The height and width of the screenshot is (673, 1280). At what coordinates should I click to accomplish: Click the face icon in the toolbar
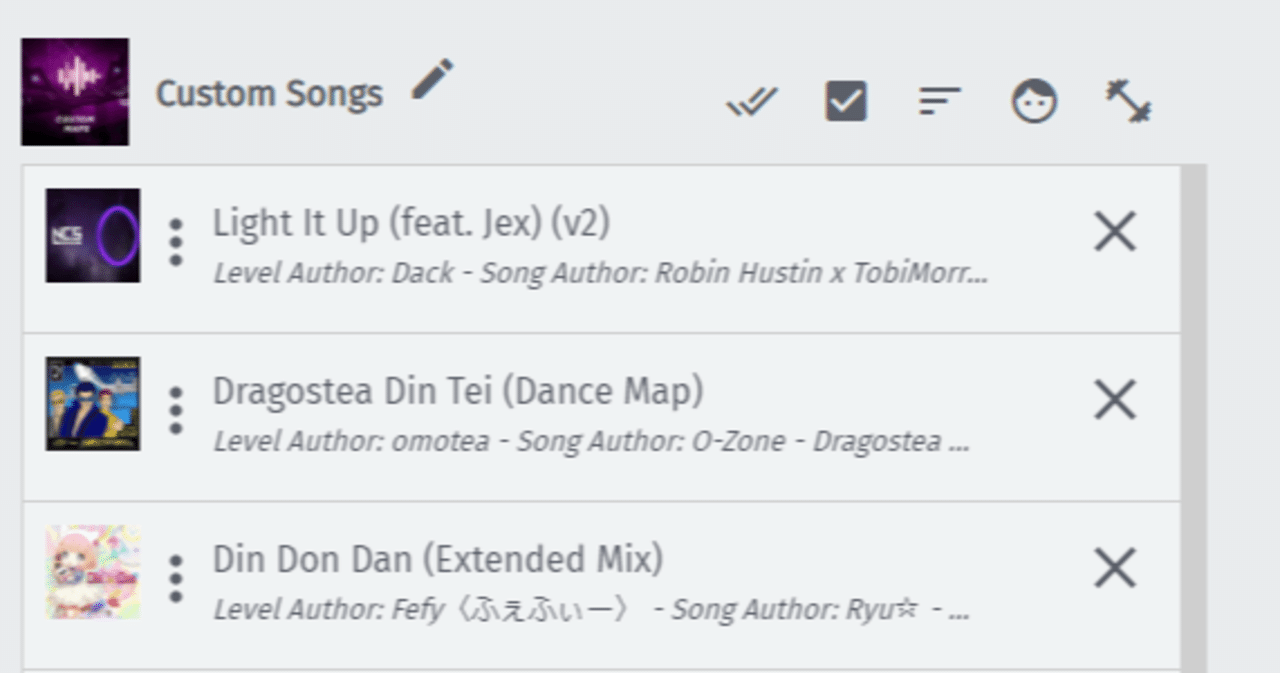pyautogui.click(x=1034, y=102)
